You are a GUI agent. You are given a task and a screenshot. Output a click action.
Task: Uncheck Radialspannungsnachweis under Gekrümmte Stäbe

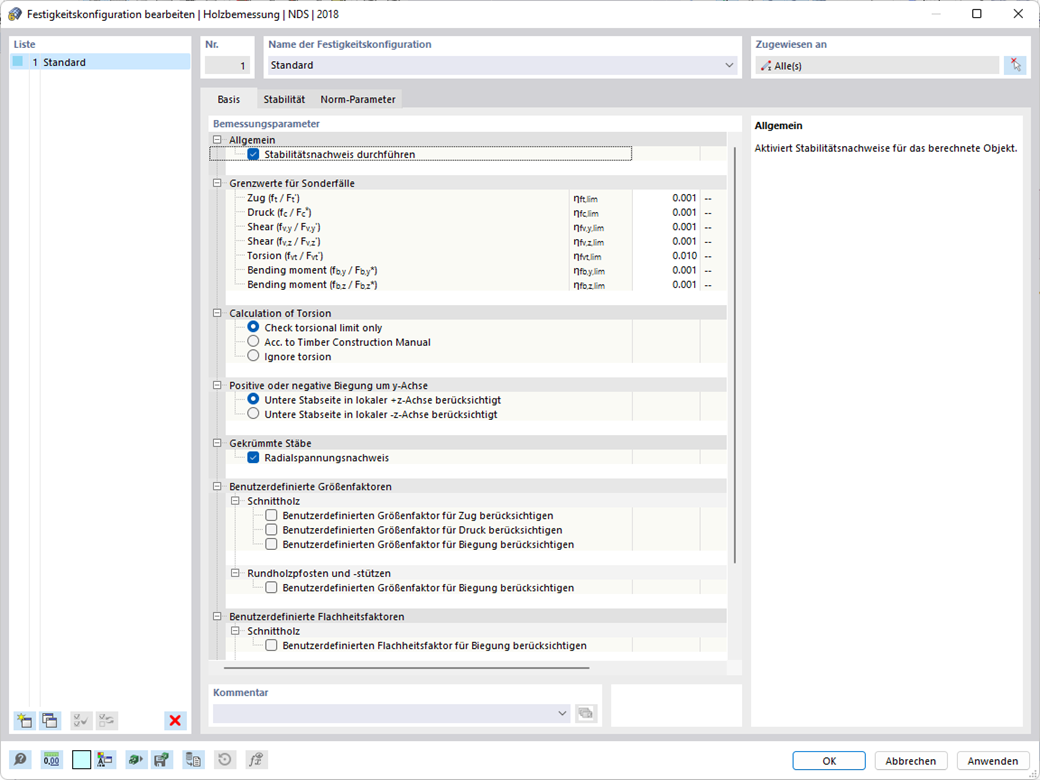254,458
